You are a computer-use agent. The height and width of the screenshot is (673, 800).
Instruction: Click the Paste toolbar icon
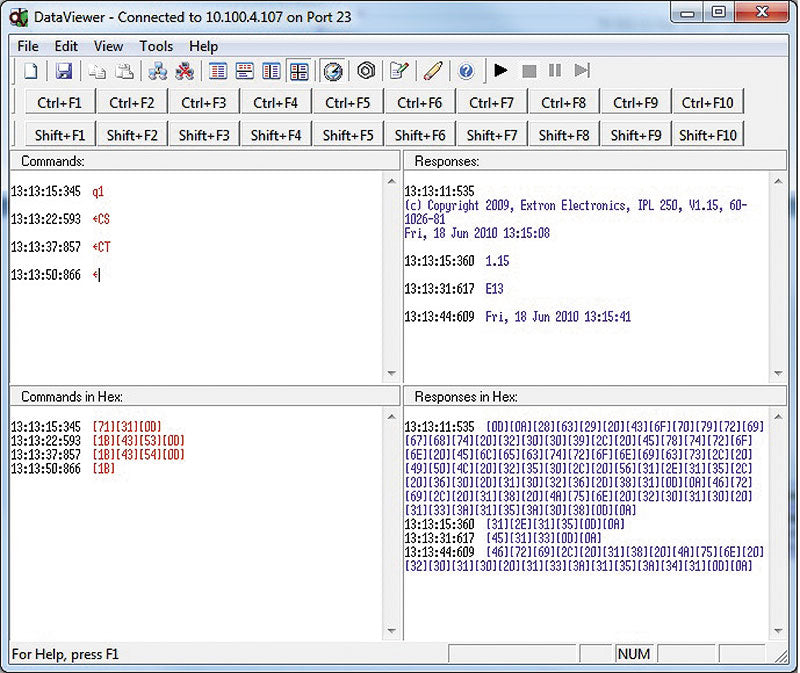tap(124, 71)
